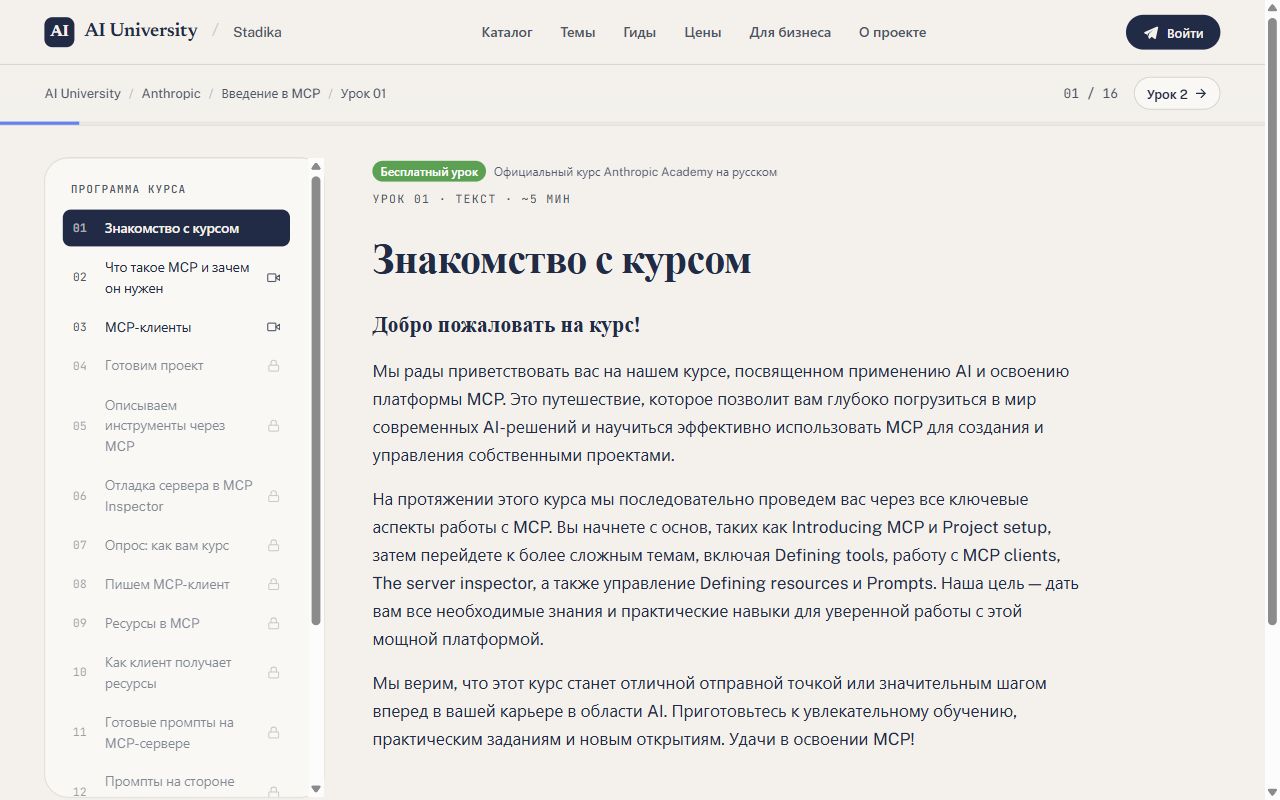Open AI University breadcrumb link
This screenshot has height=800, width=1280.
83,93
